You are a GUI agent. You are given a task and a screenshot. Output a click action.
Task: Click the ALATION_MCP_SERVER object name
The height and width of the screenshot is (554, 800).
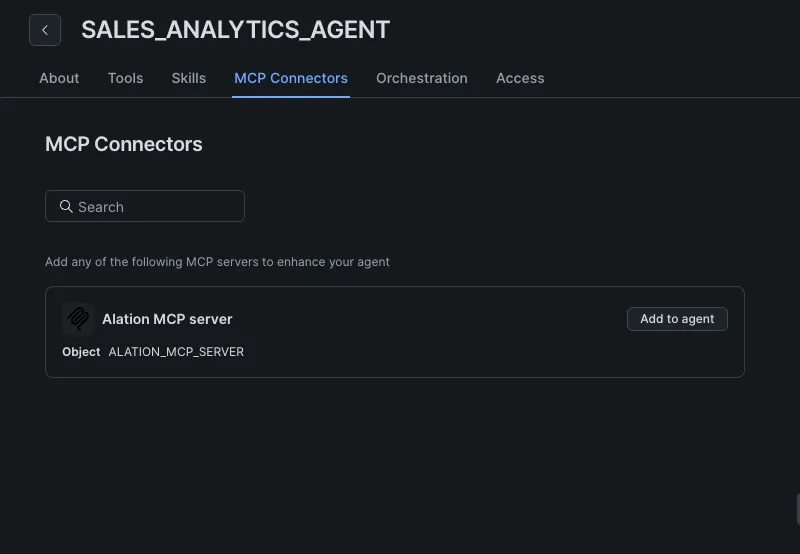pyautogui.click(x=176, y=352)
